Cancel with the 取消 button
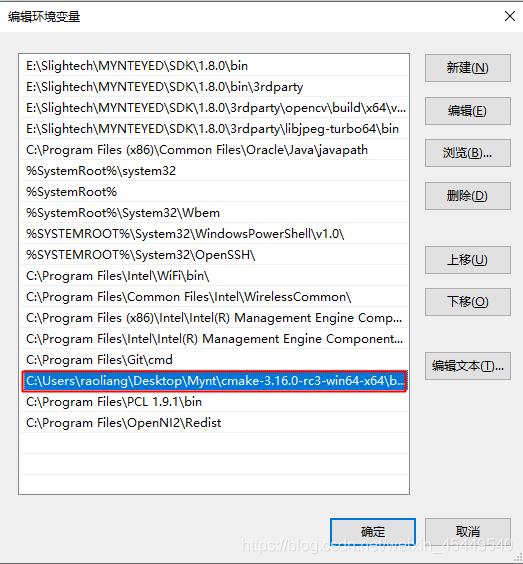Viewport: 523px width, 564px height. coord(468,532)
